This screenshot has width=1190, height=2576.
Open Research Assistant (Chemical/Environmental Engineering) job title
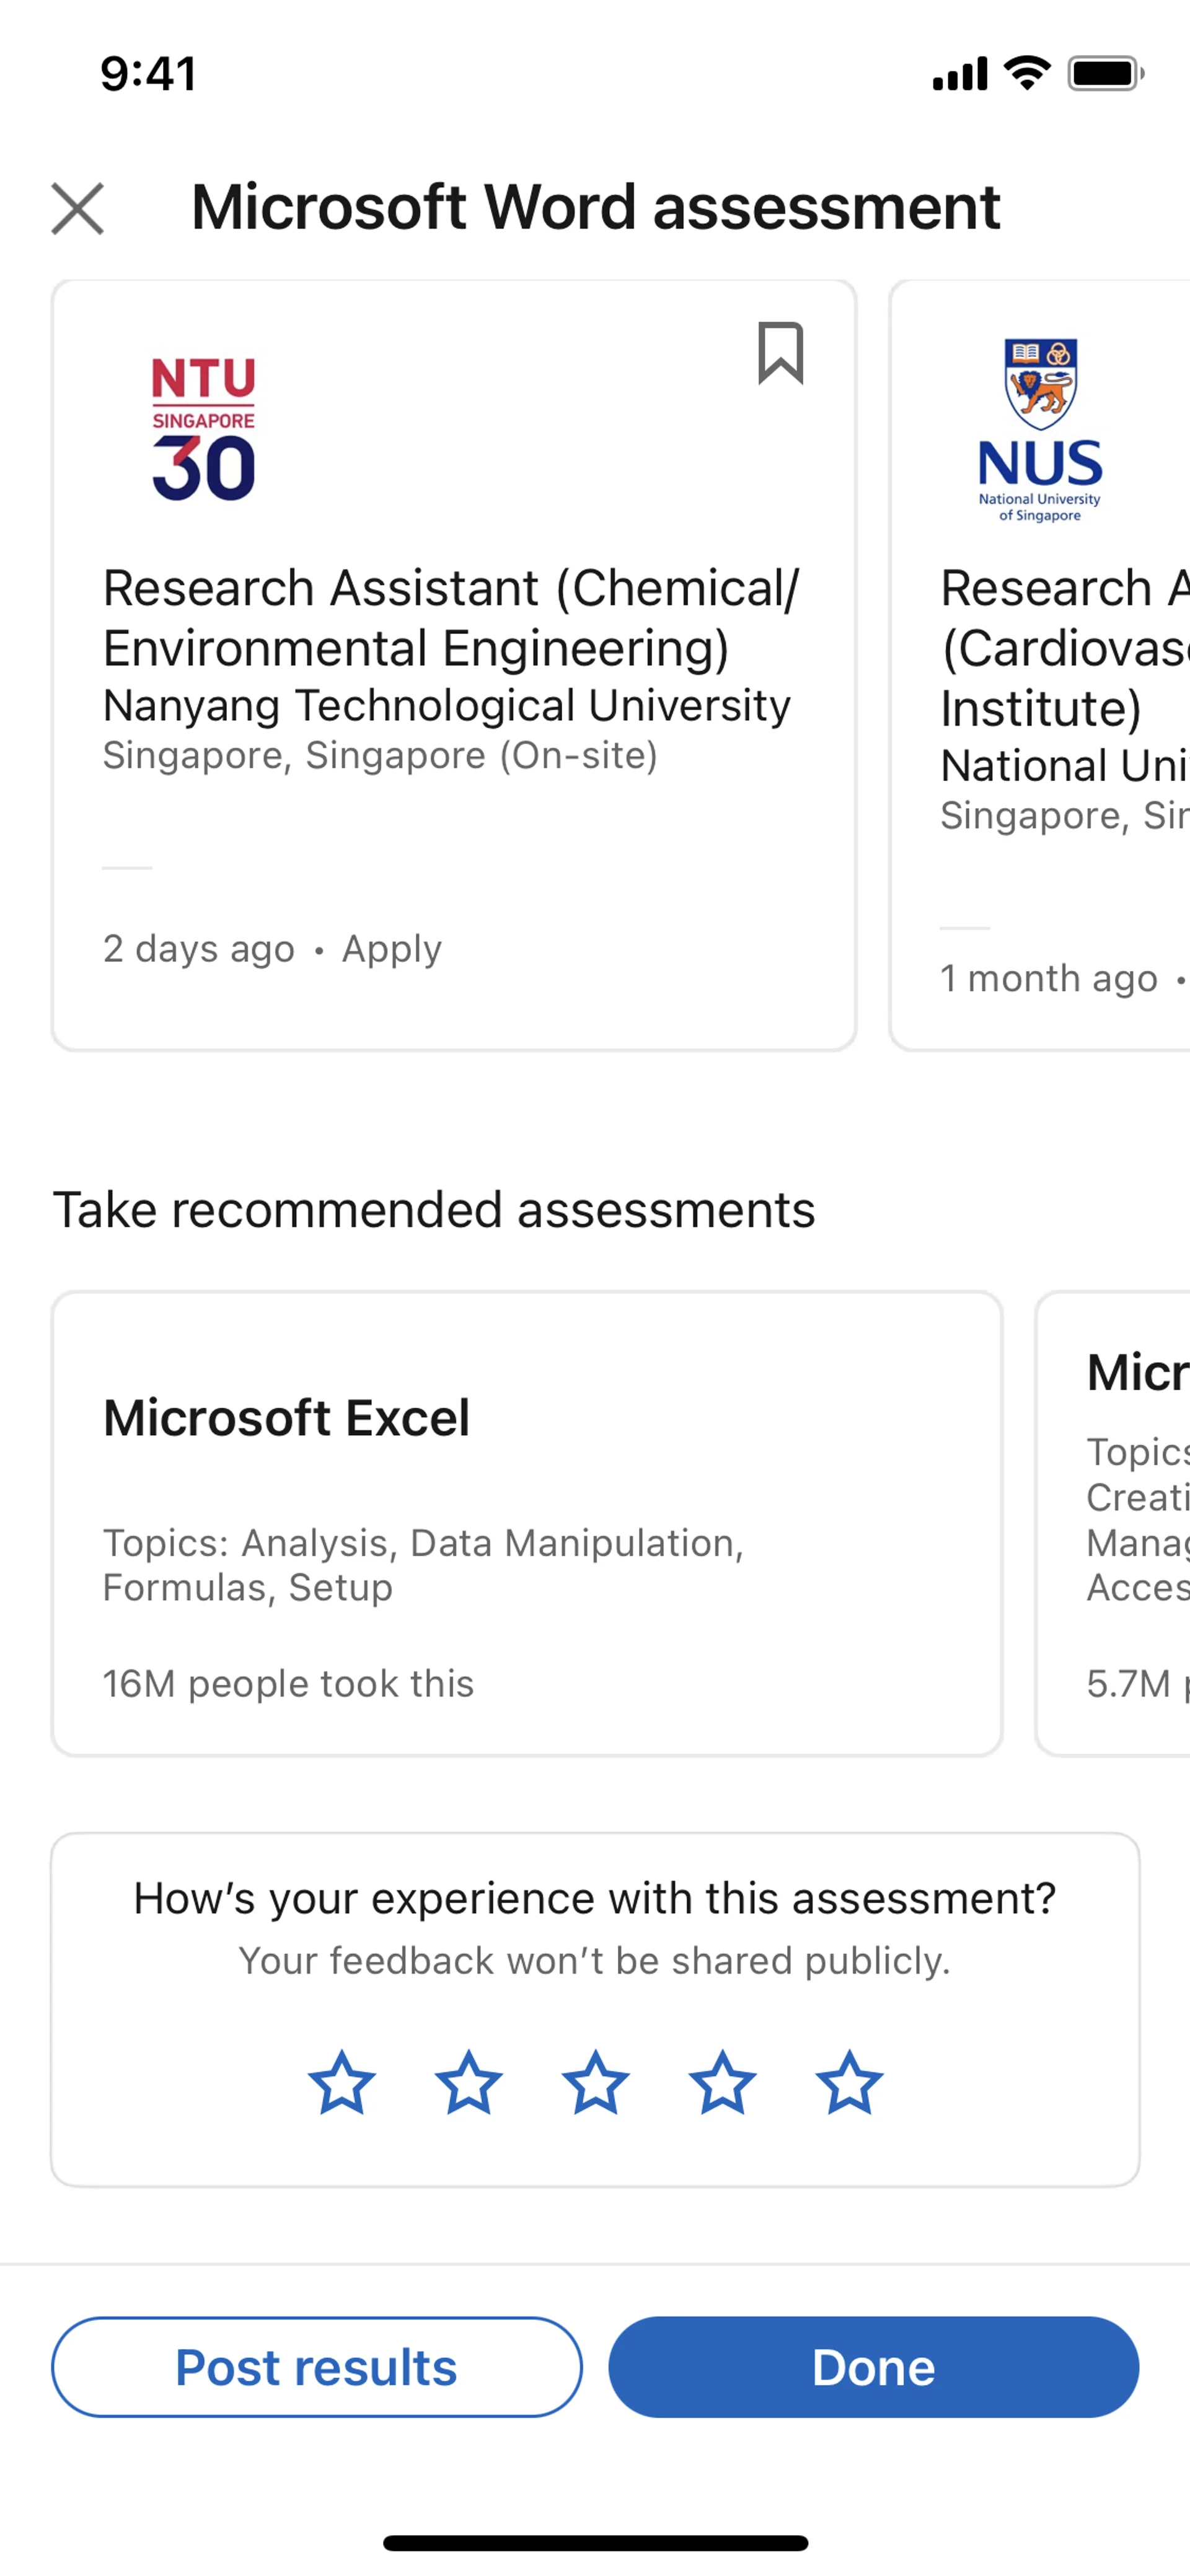tap(450, 617)
